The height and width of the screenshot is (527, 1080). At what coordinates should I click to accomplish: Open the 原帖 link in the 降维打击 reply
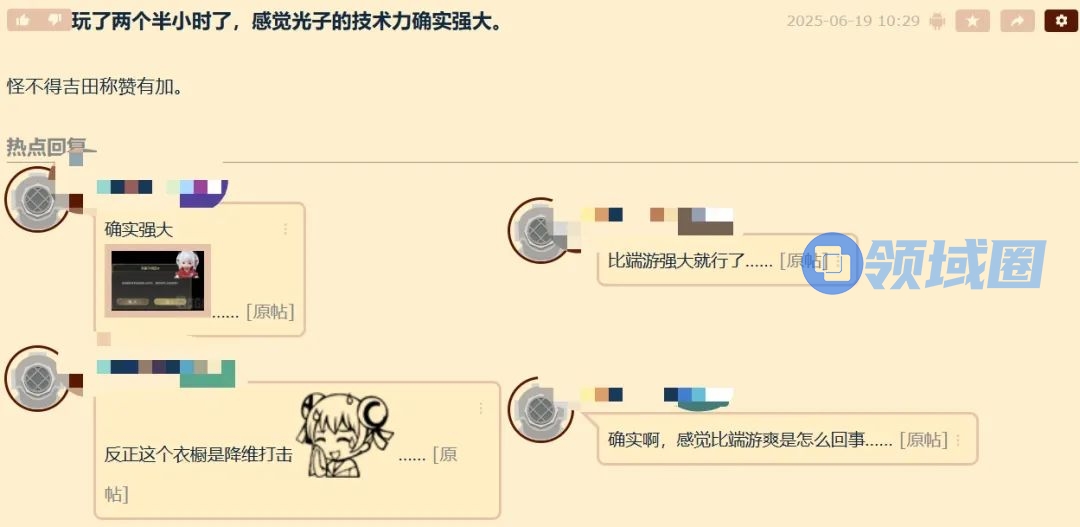(x=444, y=455)
